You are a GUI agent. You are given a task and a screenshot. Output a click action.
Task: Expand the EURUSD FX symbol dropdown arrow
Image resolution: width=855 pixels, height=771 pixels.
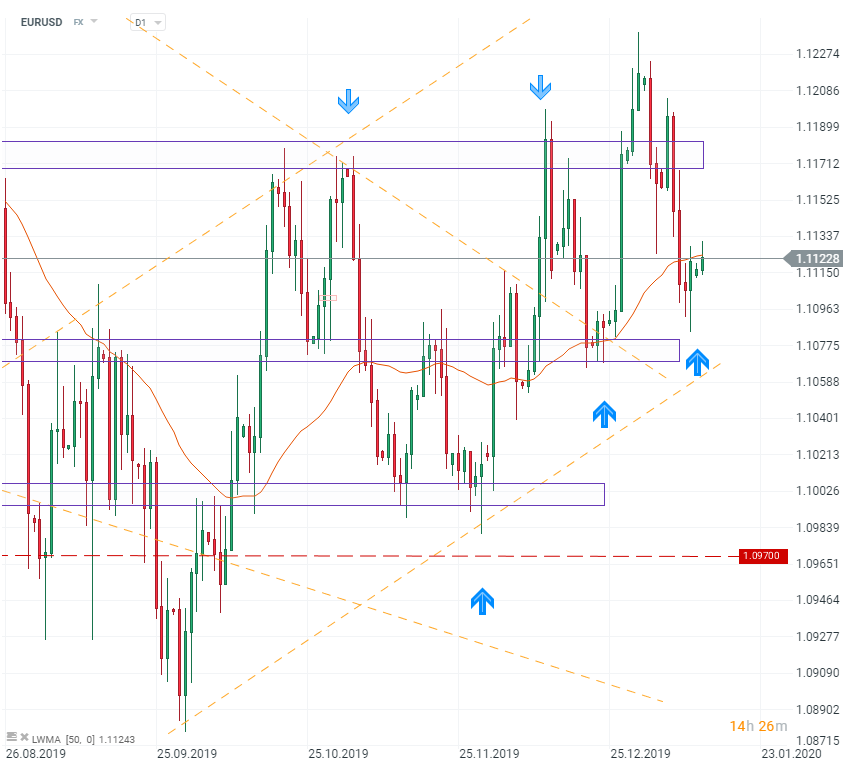(x=94, y=21)
